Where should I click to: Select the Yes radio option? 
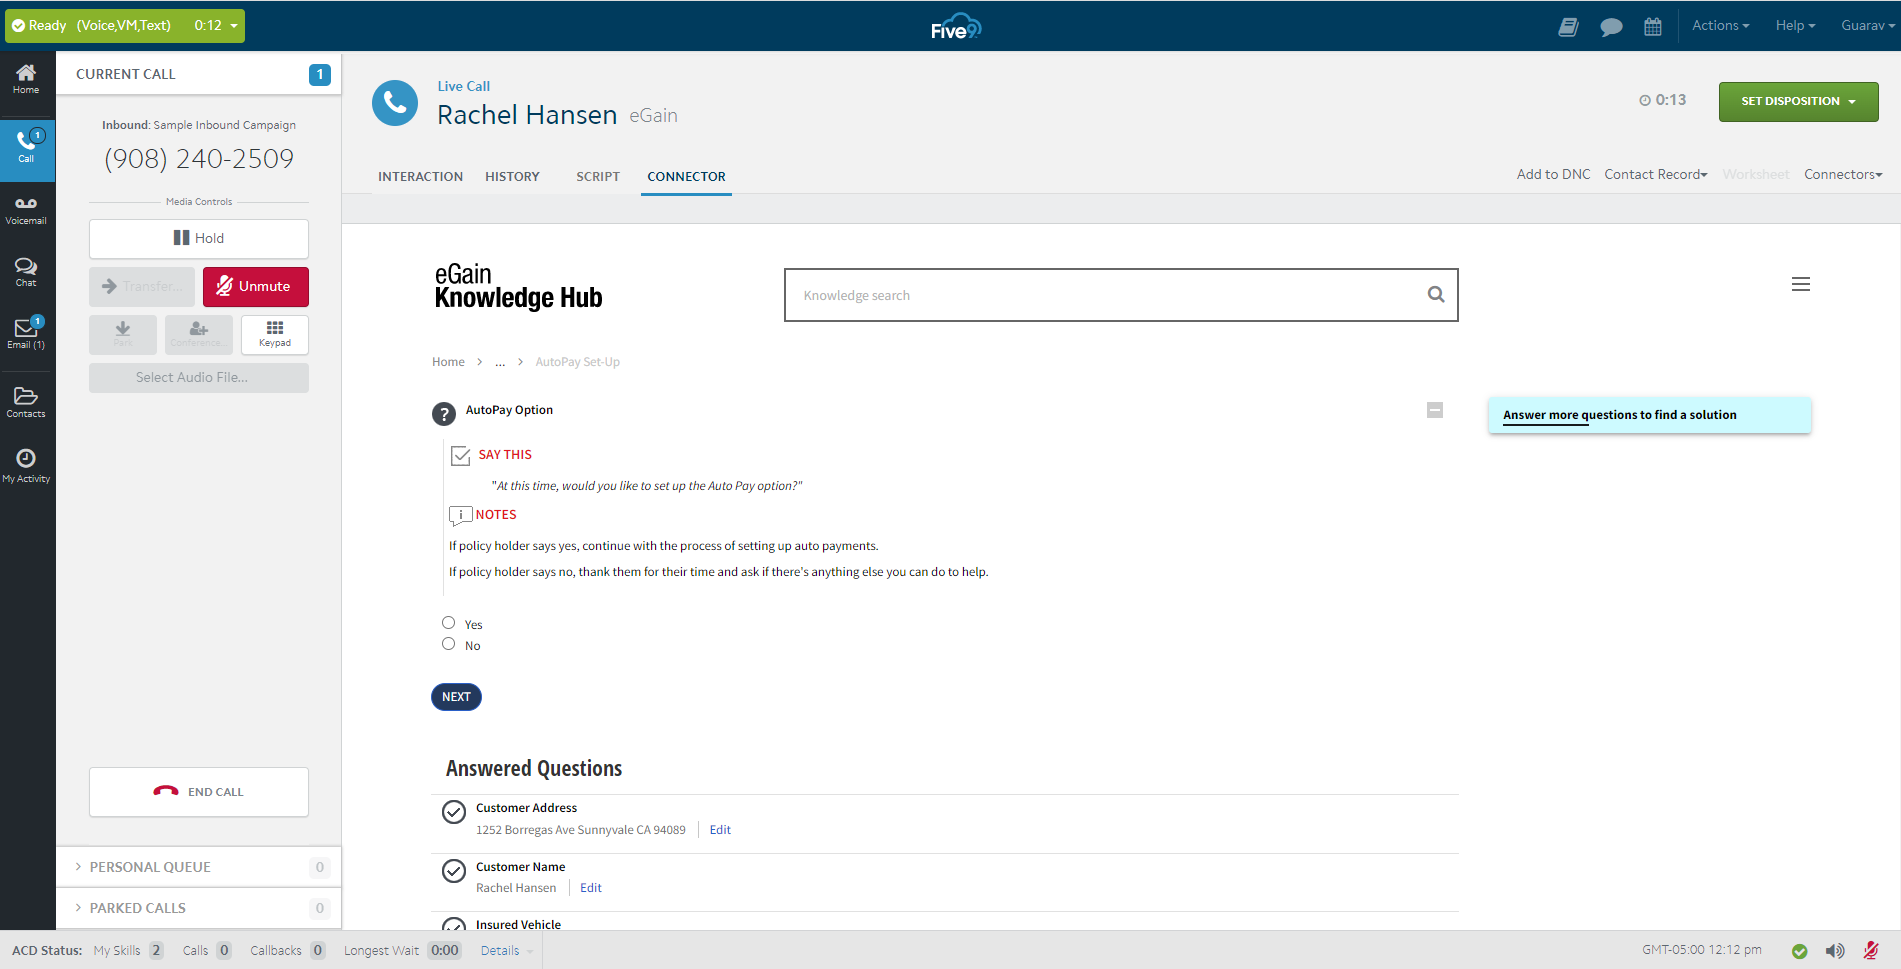click(448, 622)
